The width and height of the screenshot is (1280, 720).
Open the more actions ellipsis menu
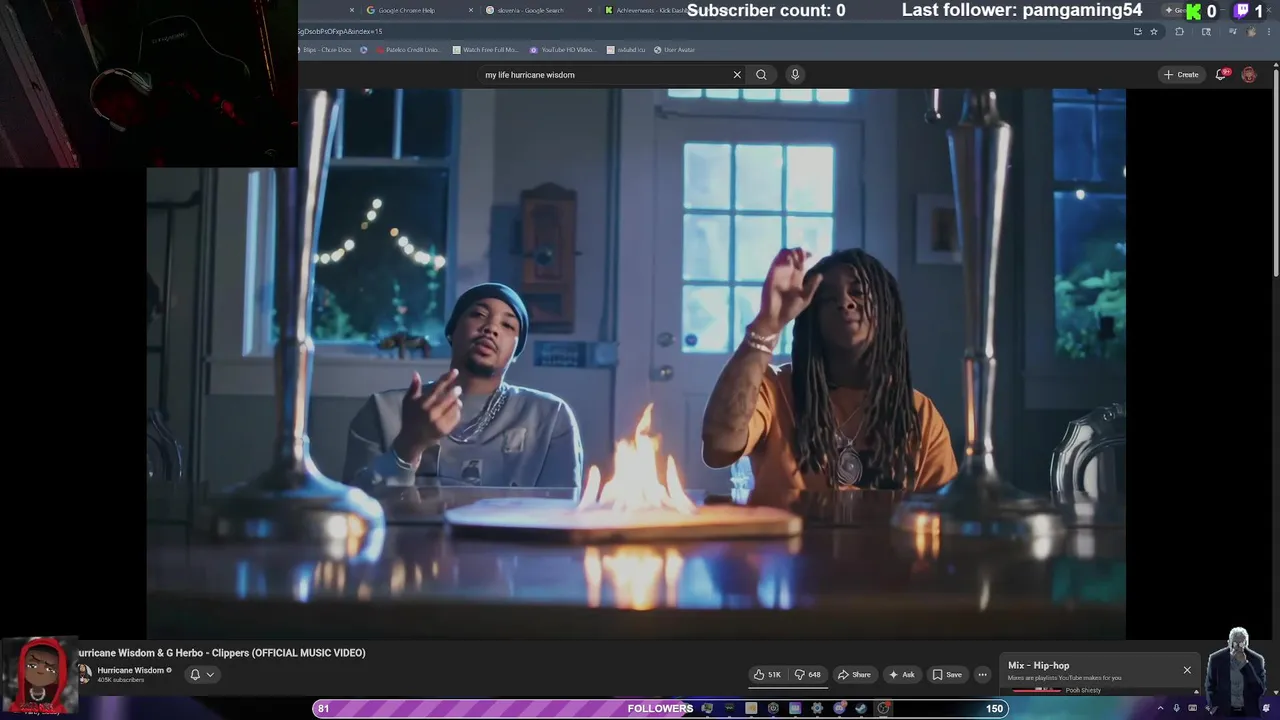[982, 674]
